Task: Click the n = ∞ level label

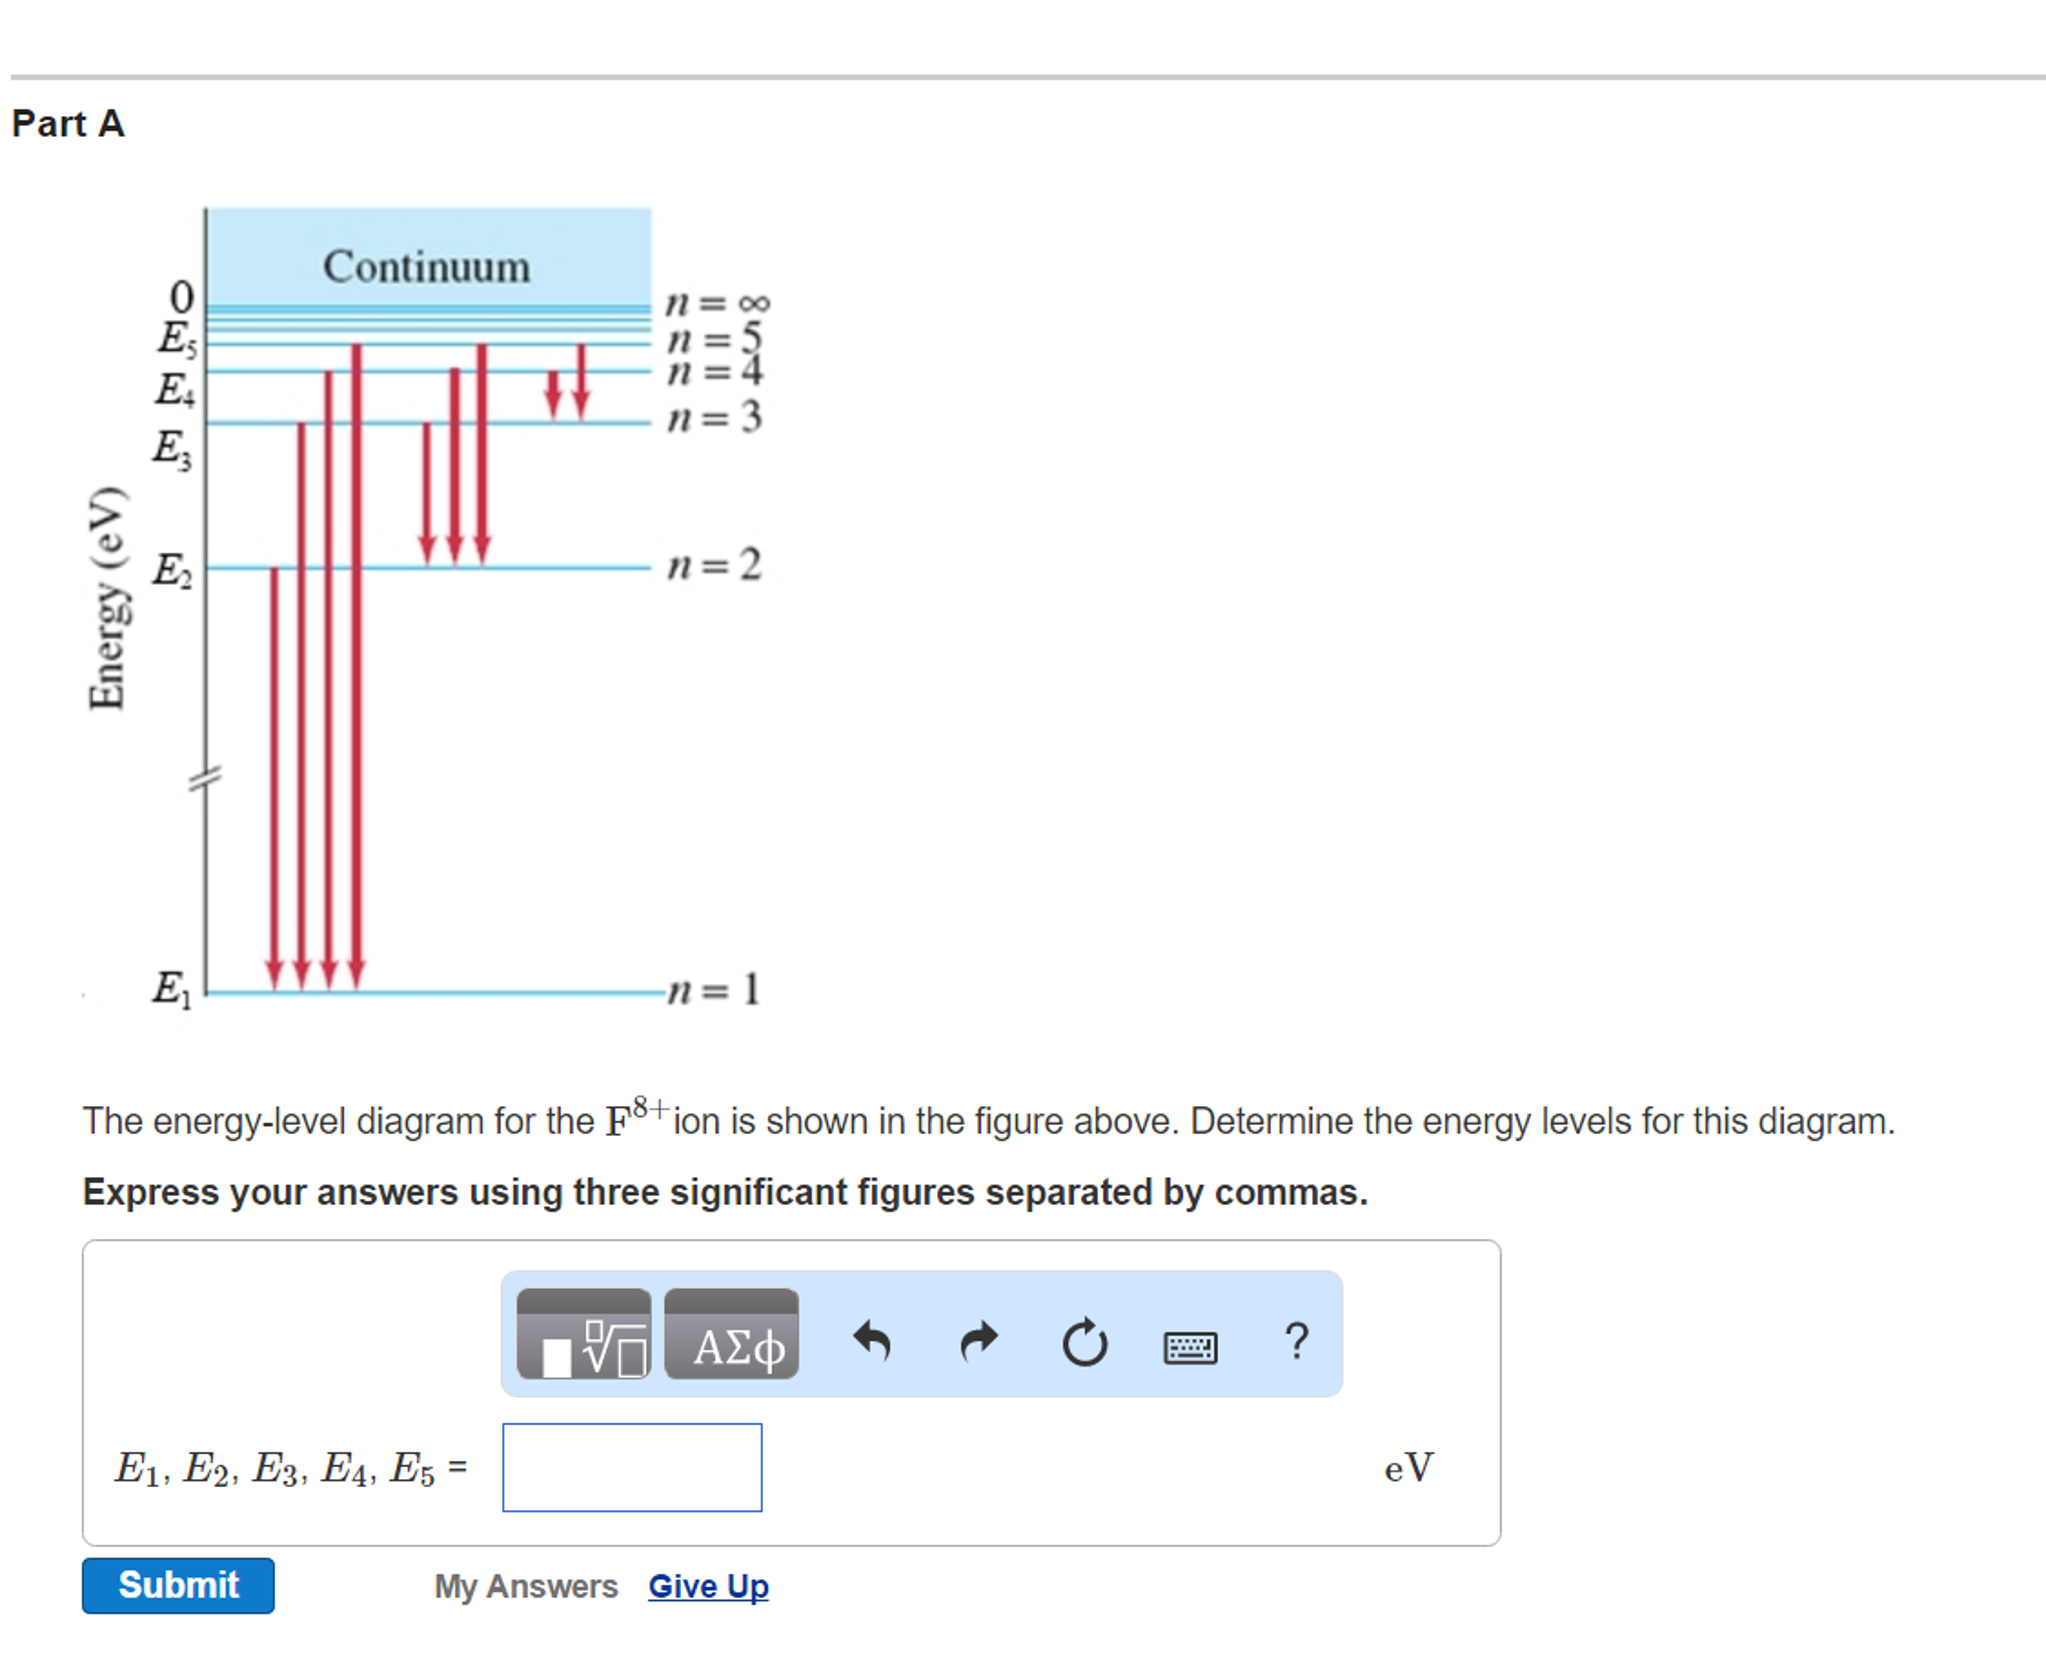Action: pyautogui.click(x=718, y=302)
